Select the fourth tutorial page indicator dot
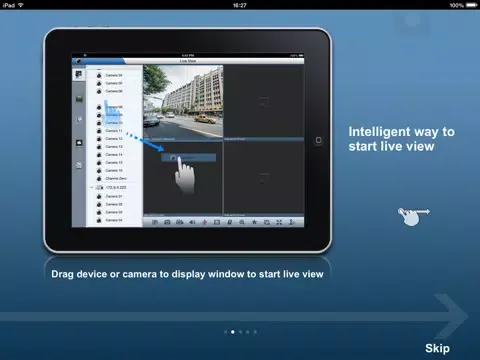 pyautogui.click(x=248, y=332)
